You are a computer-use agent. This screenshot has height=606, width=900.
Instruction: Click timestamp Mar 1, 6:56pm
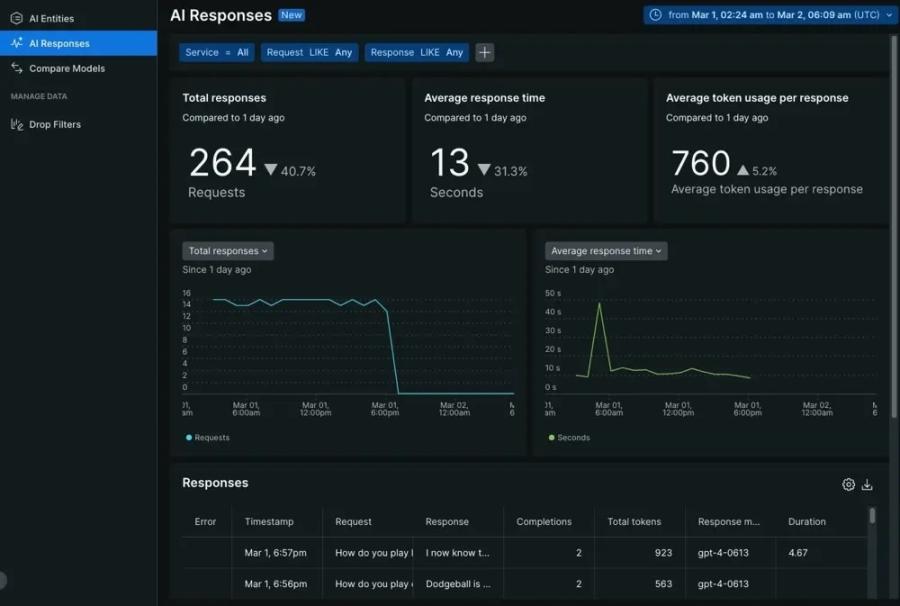point(276,584)
